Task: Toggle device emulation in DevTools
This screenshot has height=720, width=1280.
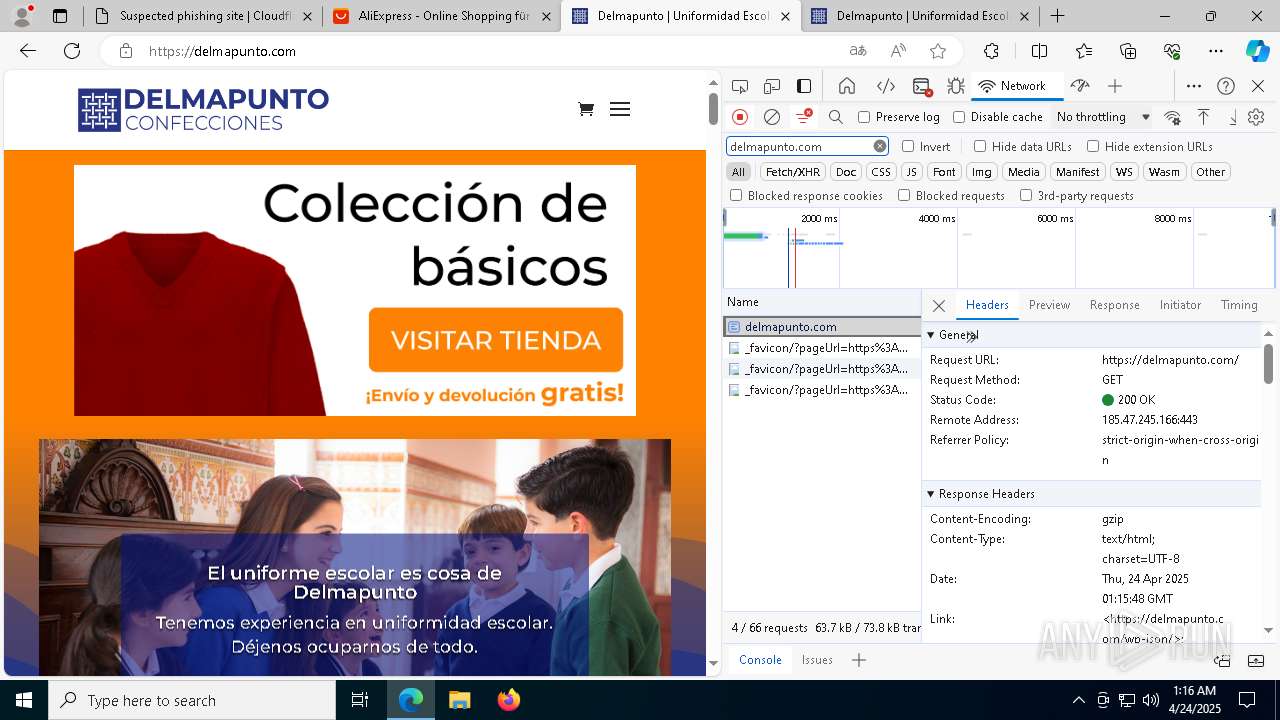Action: pyautogui.click(x=772, y=86)
